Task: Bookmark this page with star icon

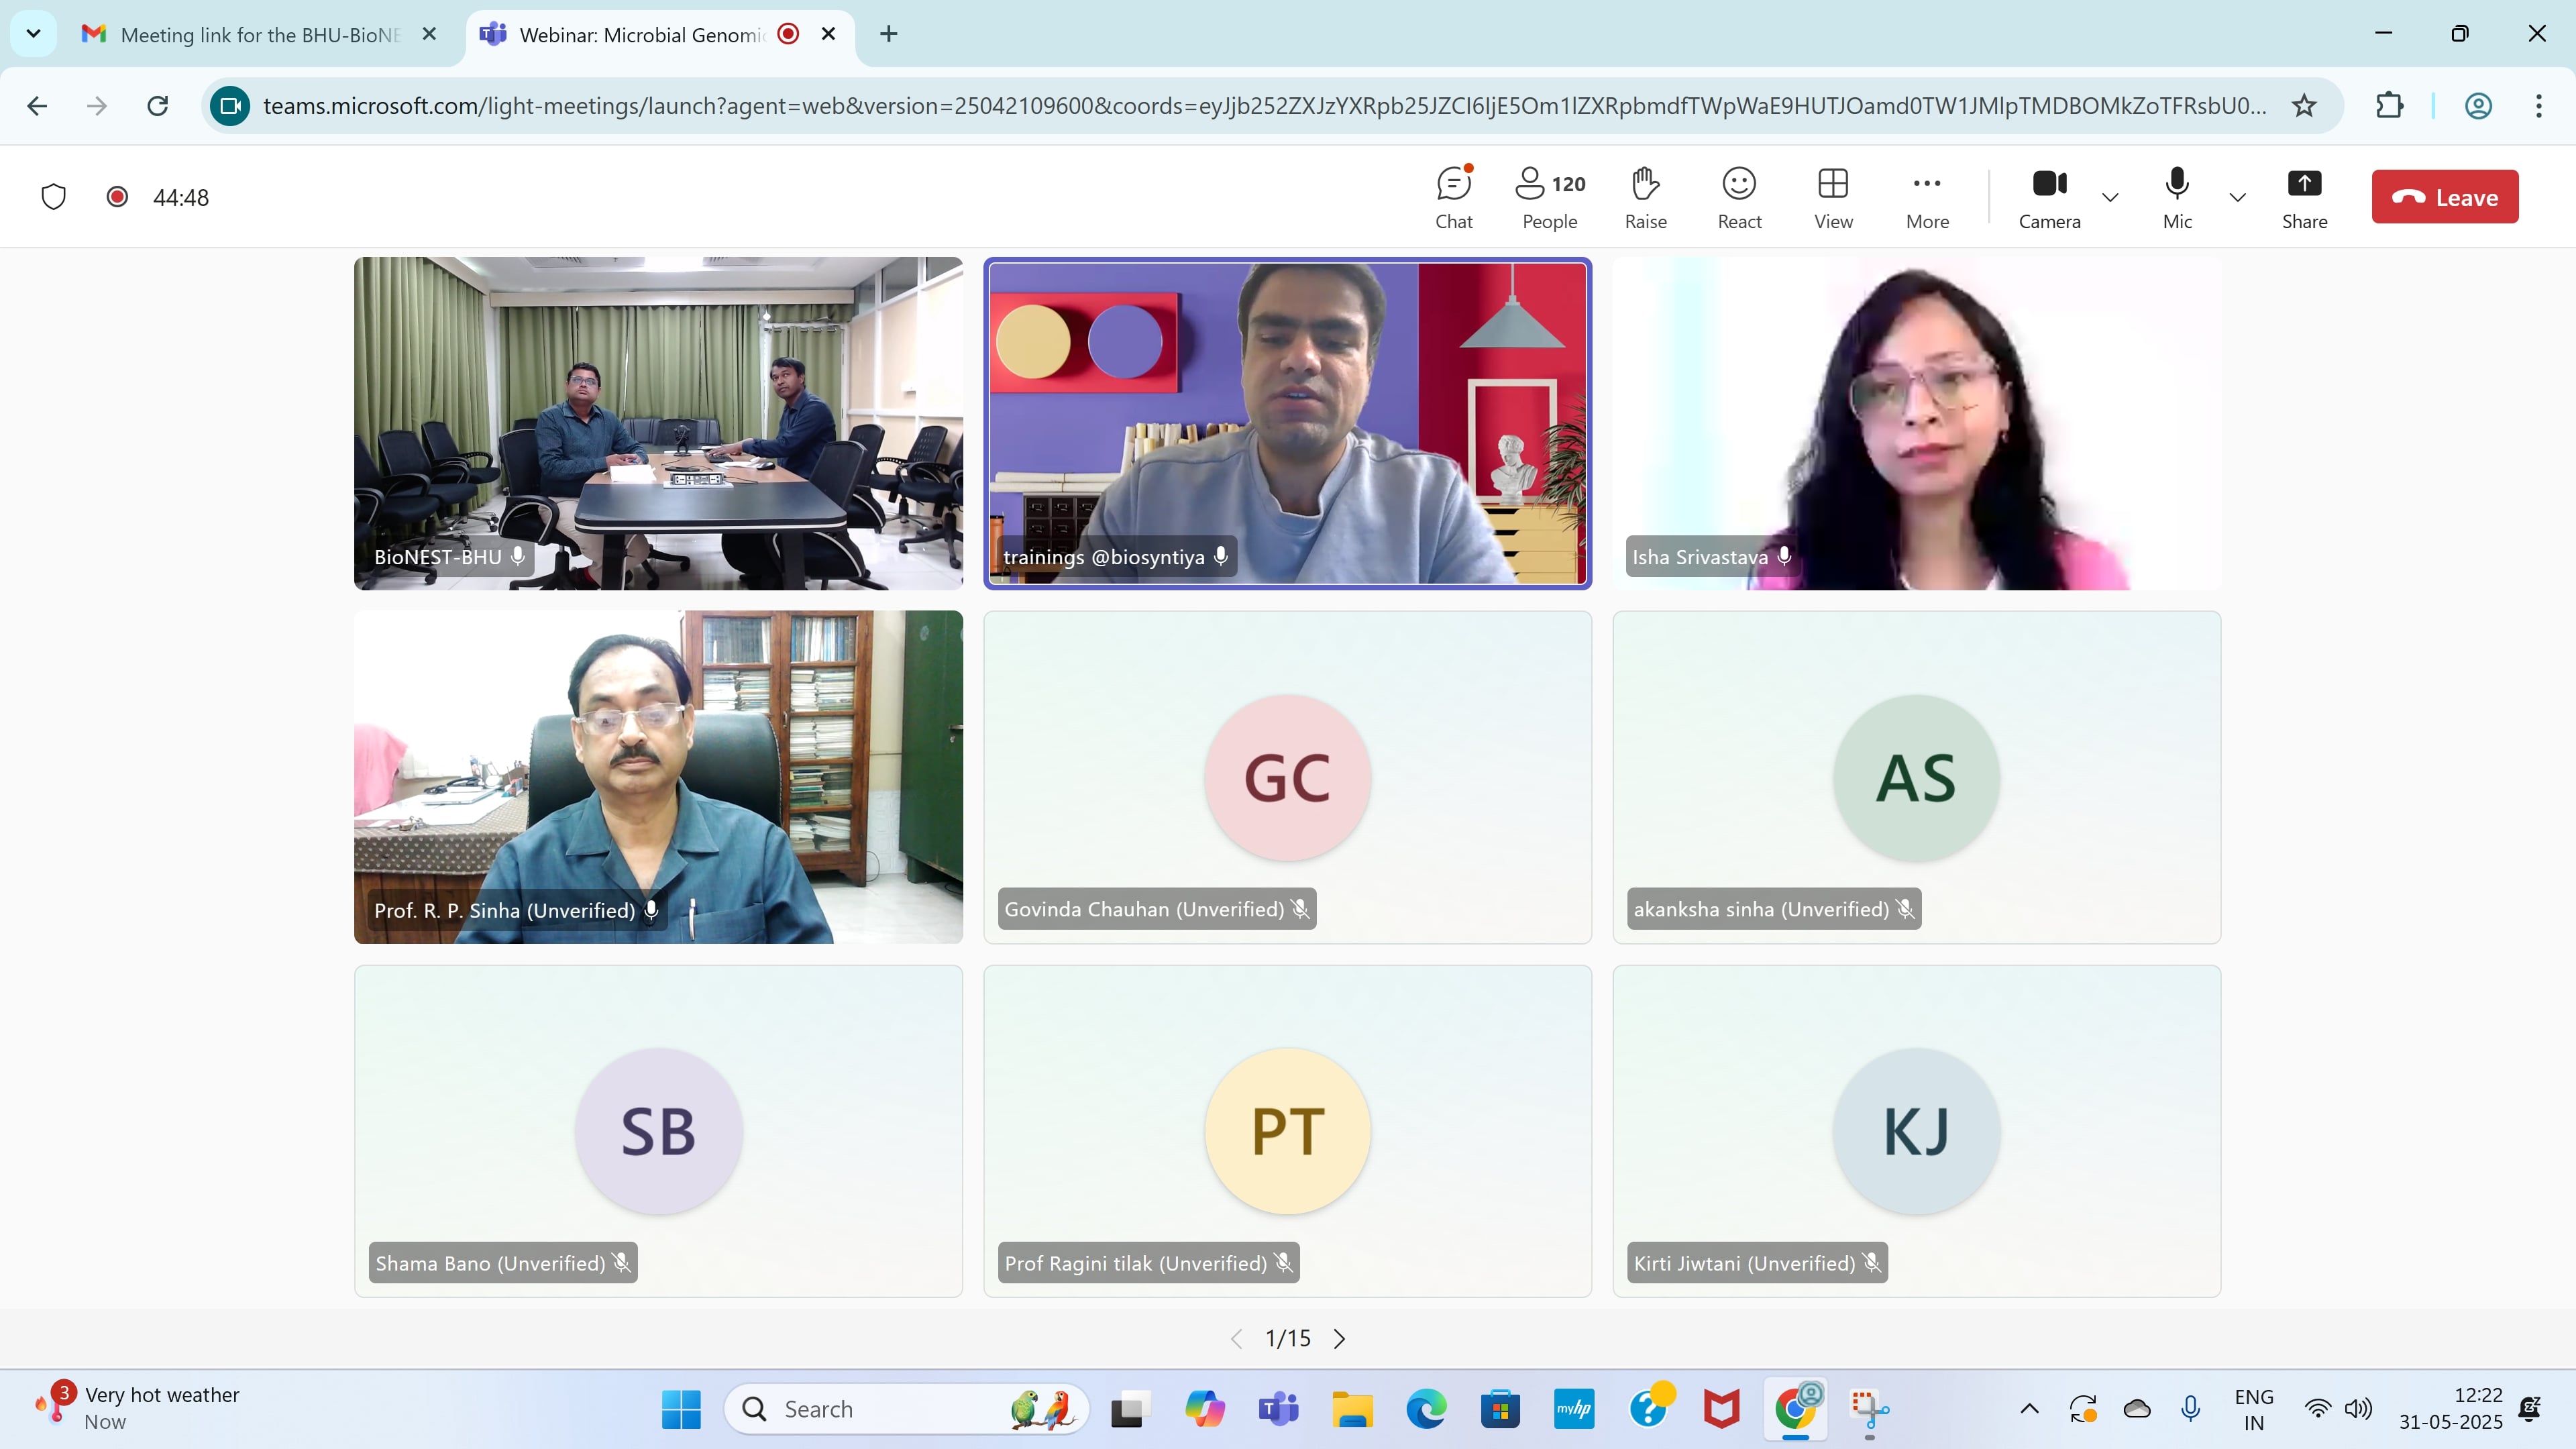Action: [2304, 106]
